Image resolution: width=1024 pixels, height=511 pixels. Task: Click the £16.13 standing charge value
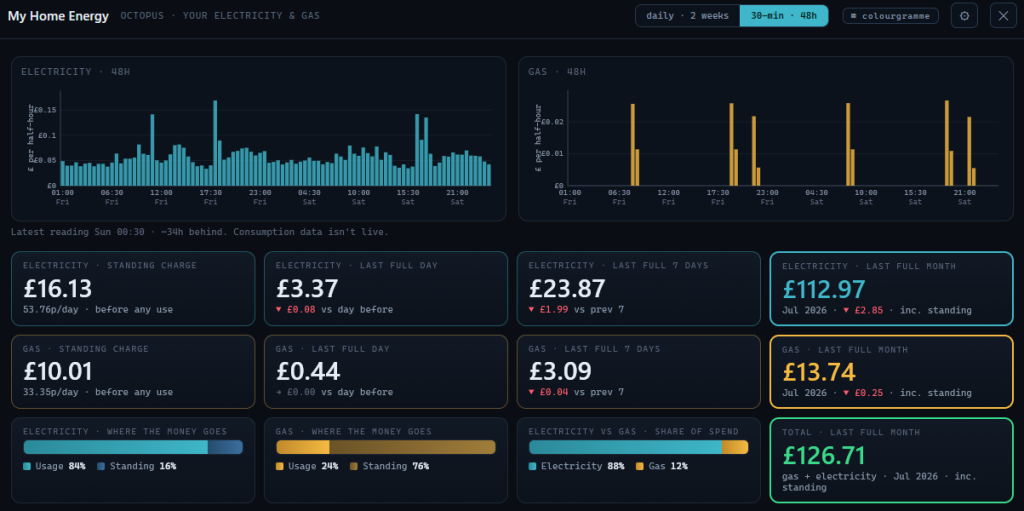click(x=57, y=288)
